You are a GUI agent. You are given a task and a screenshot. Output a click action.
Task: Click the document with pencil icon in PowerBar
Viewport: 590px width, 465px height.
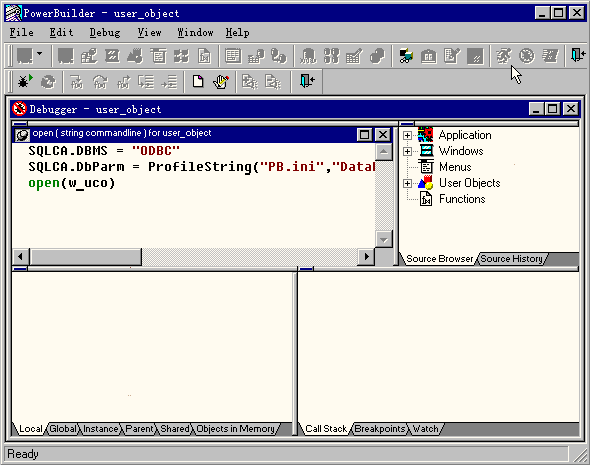(x=452, y=56)
